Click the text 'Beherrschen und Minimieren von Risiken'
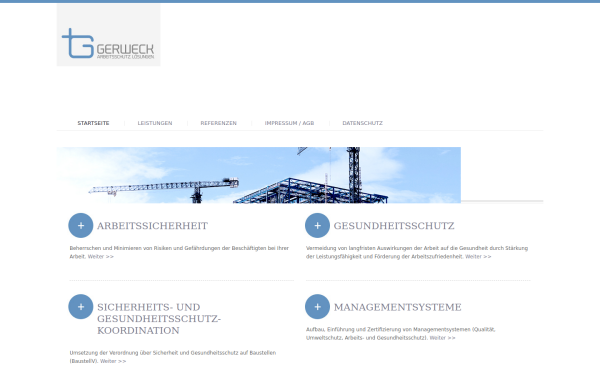This screenshot has height=375, width=600. tap(120, 248)
